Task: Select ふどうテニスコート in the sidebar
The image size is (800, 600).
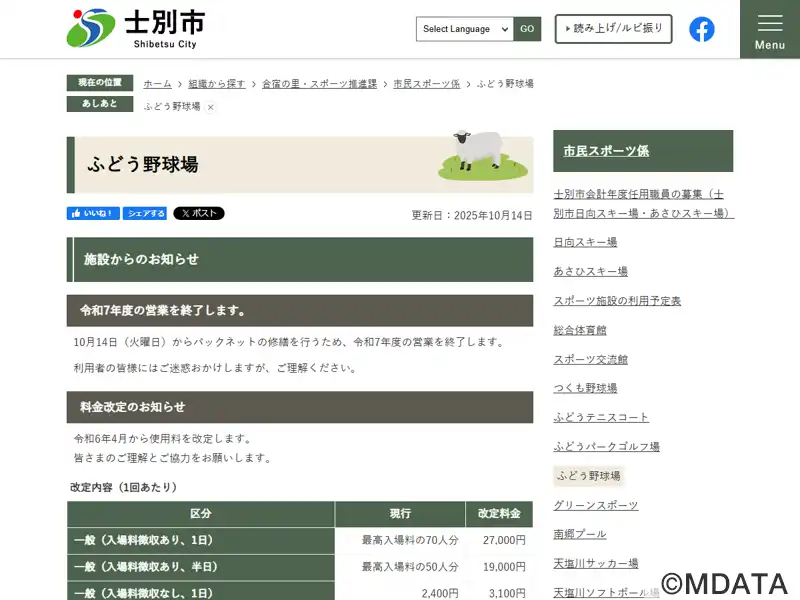Action: pos(601,417)
